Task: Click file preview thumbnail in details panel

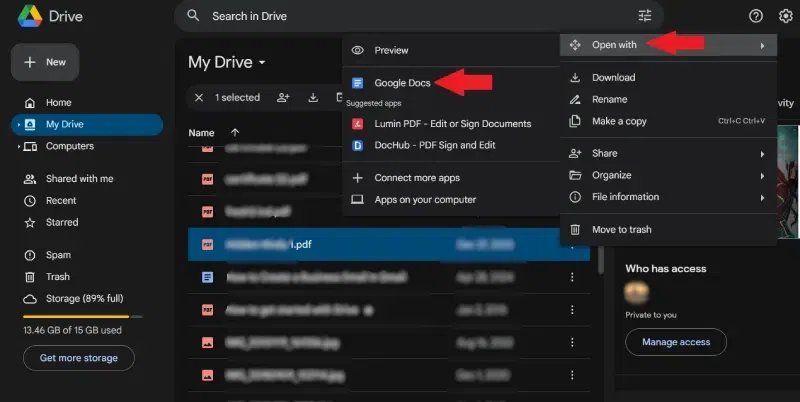Action: tap(788, 181)
